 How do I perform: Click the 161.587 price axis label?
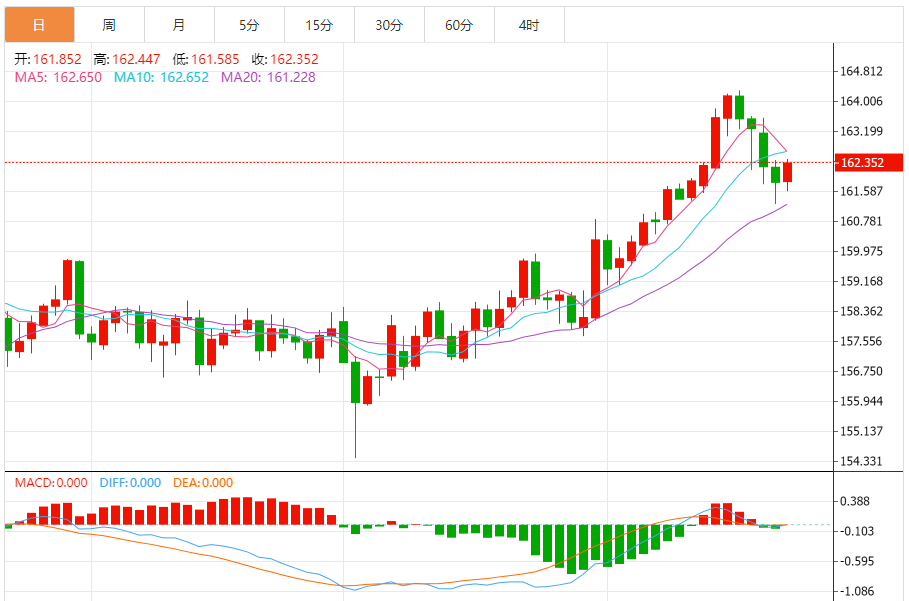(x=861, y=191)
